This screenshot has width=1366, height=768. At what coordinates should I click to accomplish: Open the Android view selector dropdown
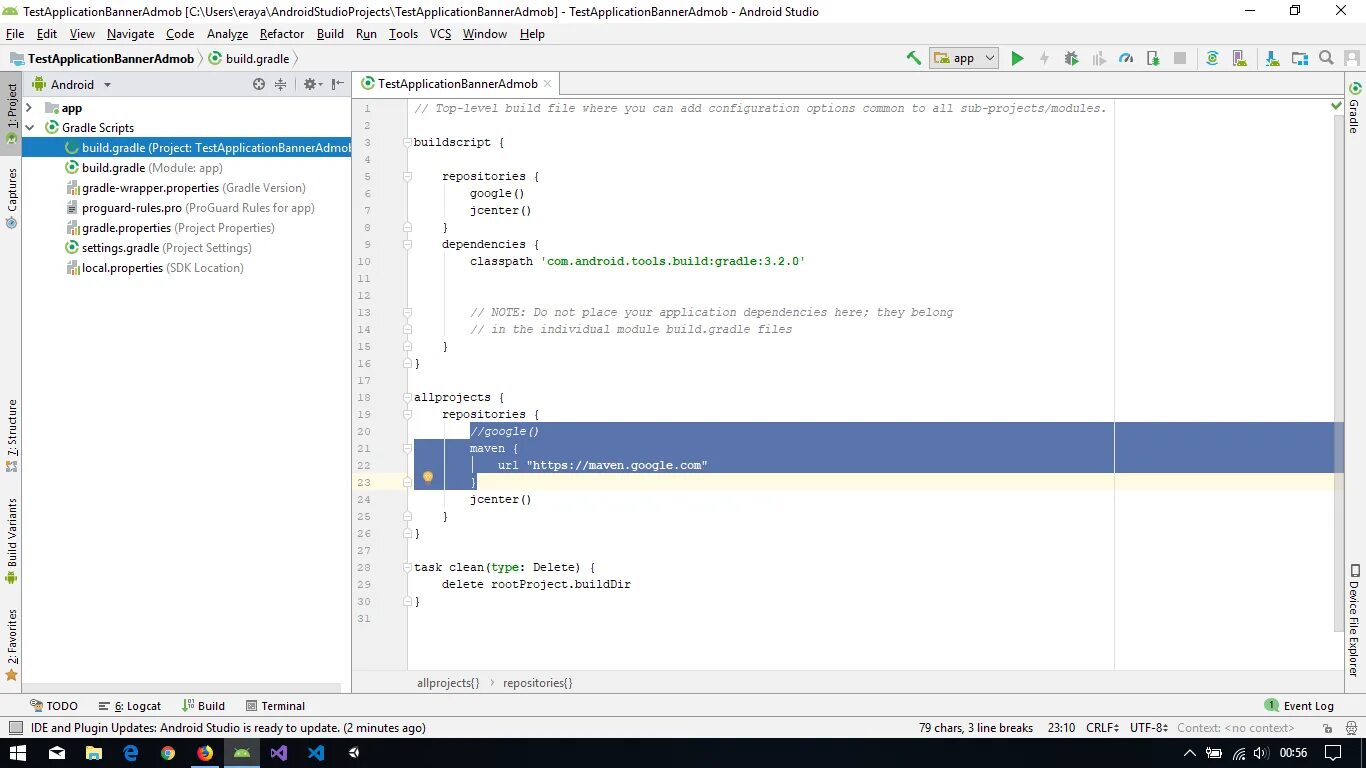(72, 85)
